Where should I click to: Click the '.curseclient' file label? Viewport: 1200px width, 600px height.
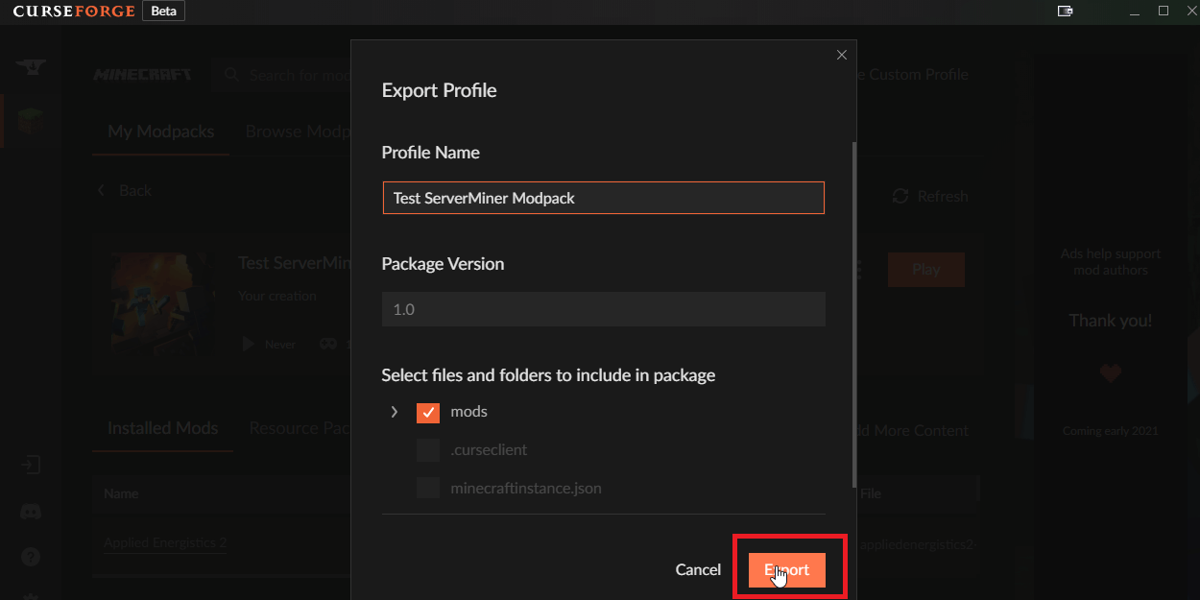point(489,451)
